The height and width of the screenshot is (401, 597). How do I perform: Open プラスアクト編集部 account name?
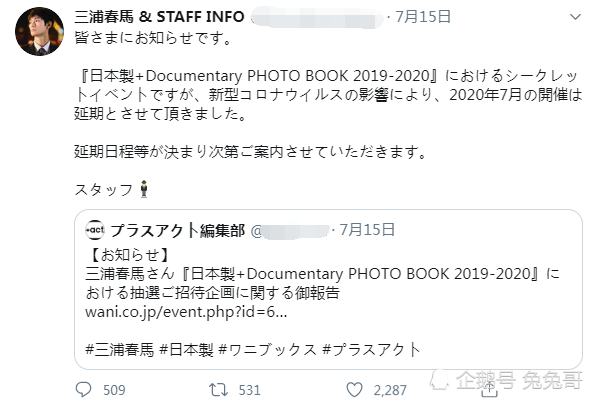177,230
